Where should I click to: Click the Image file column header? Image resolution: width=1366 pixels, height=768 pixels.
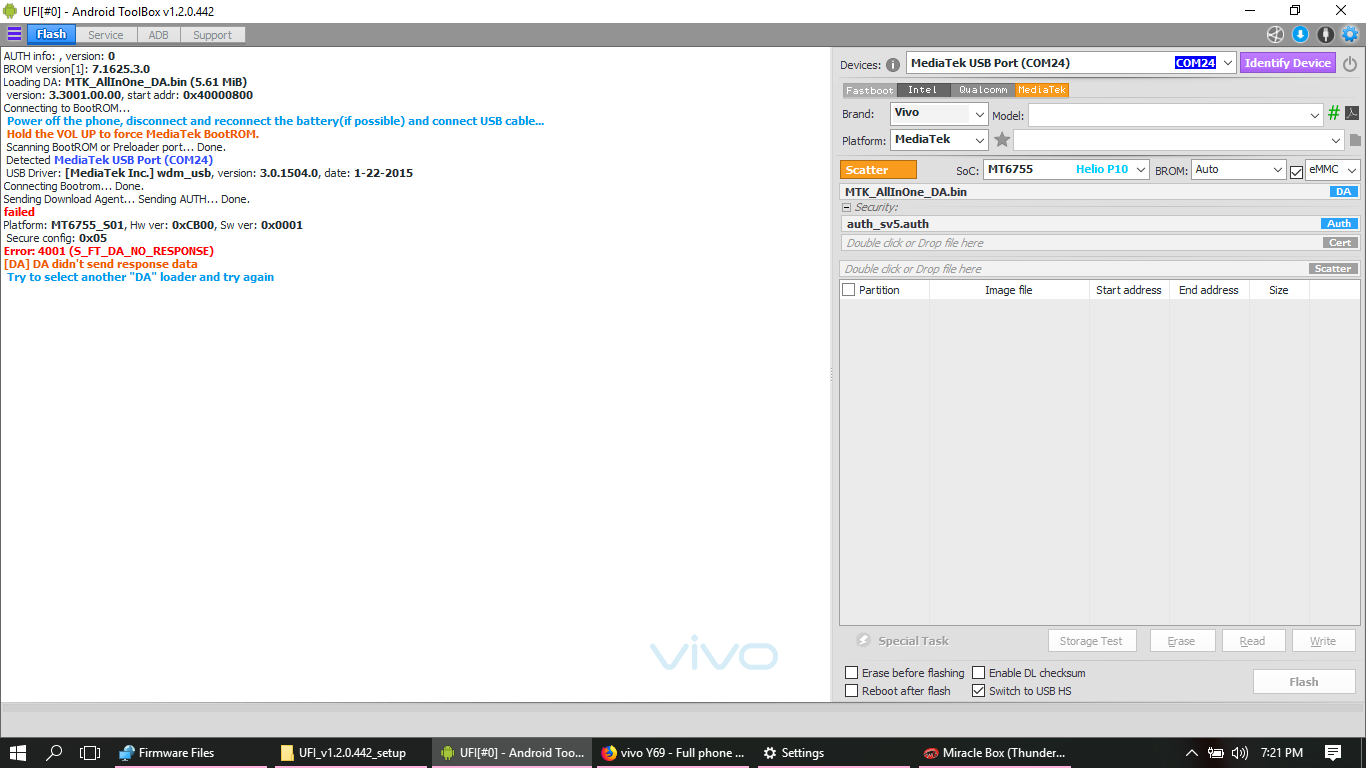[1009, 290]
